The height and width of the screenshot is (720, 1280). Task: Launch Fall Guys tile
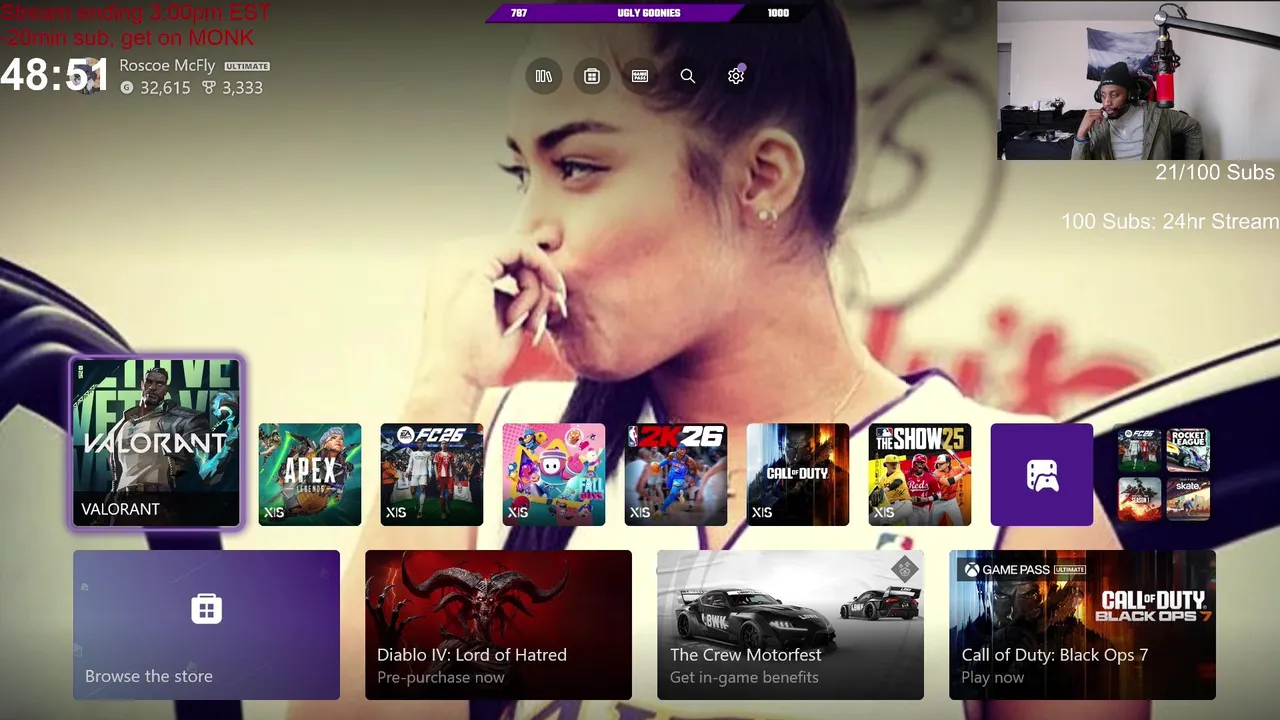554,475
